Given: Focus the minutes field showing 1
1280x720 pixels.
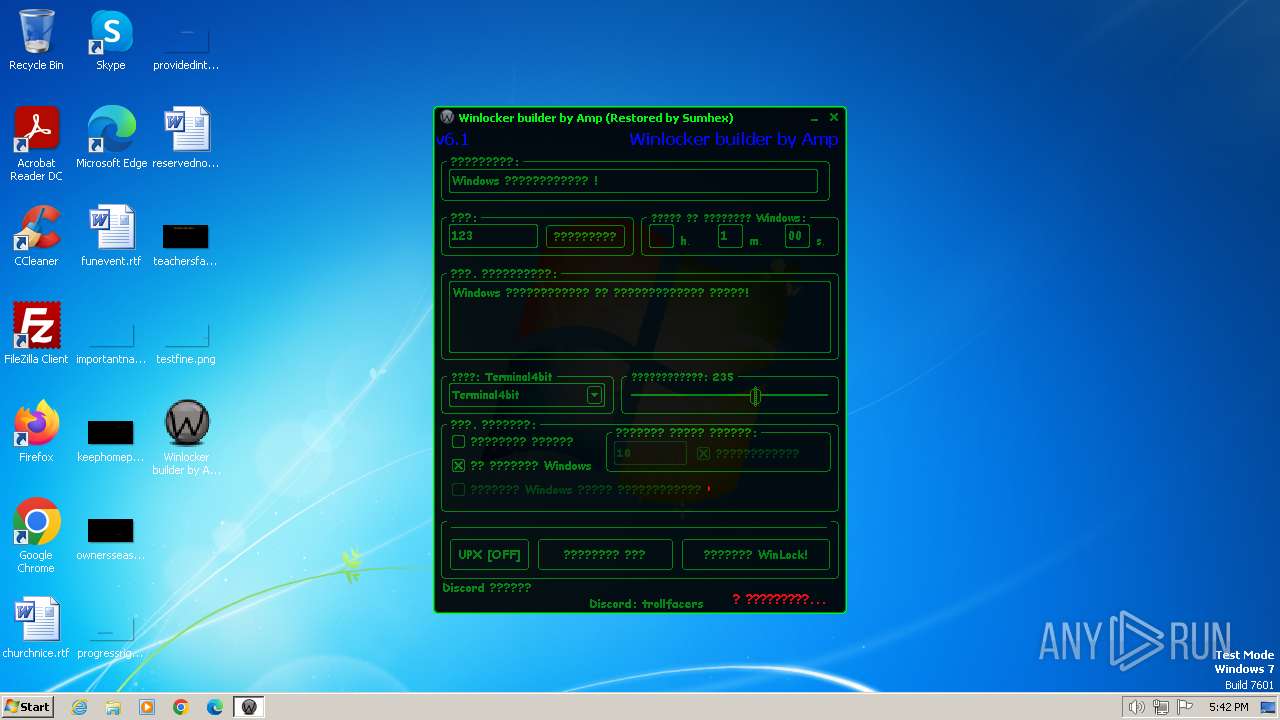Looking at the screenshot, I should pos(730,237).
